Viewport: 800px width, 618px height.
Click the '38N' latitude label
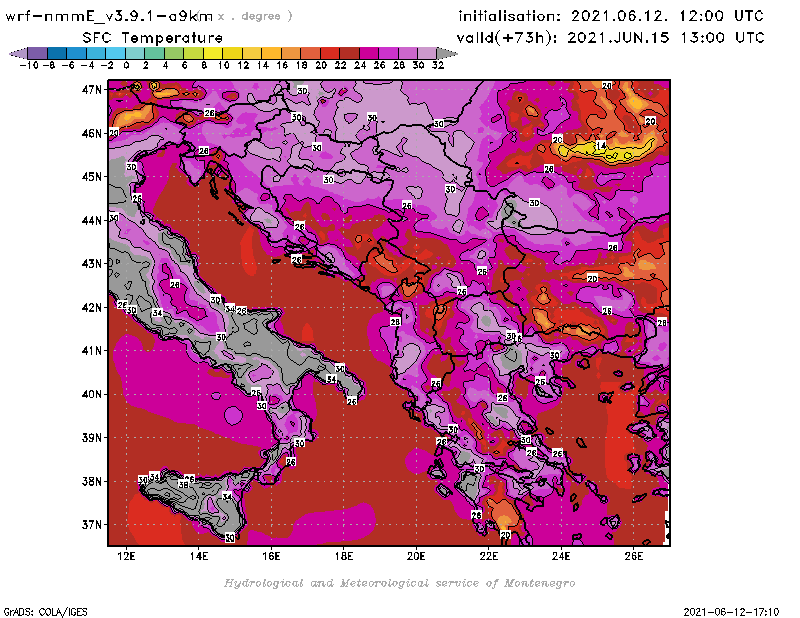coord(92,481)
